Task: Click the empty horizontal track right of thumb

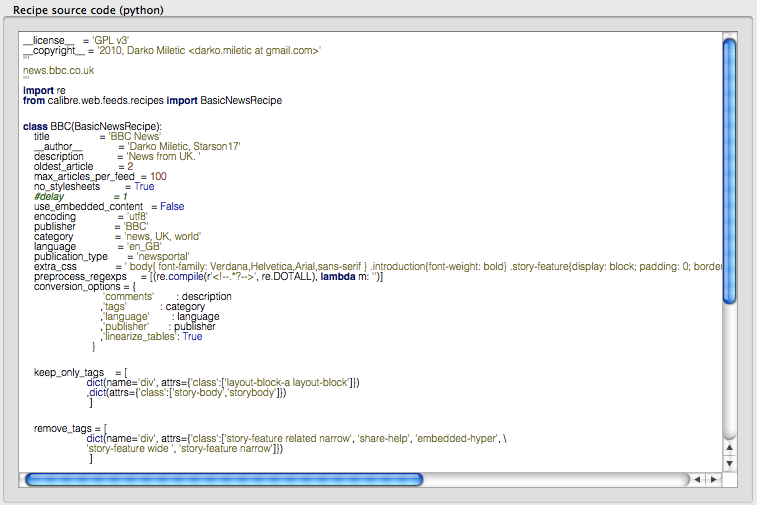Action: tap(555, 479)
